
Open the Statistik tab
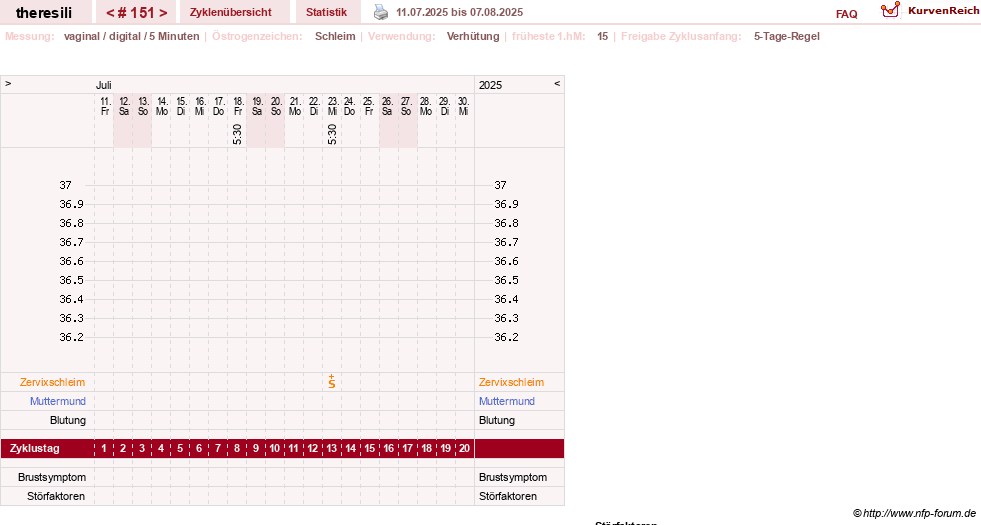pos(327,12)
